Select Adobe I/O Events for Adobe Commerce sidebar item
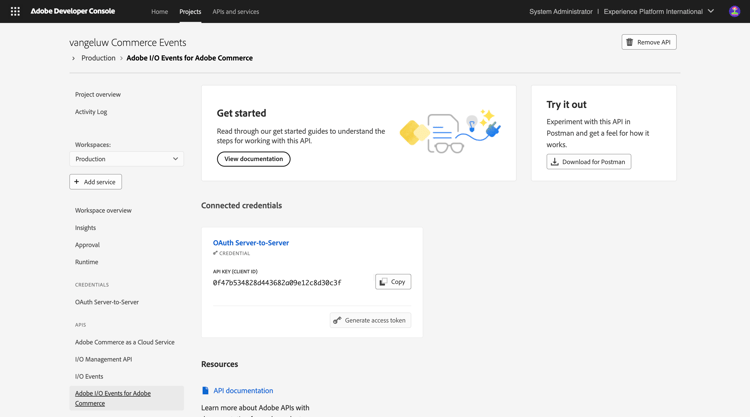 tap(127, 398)
